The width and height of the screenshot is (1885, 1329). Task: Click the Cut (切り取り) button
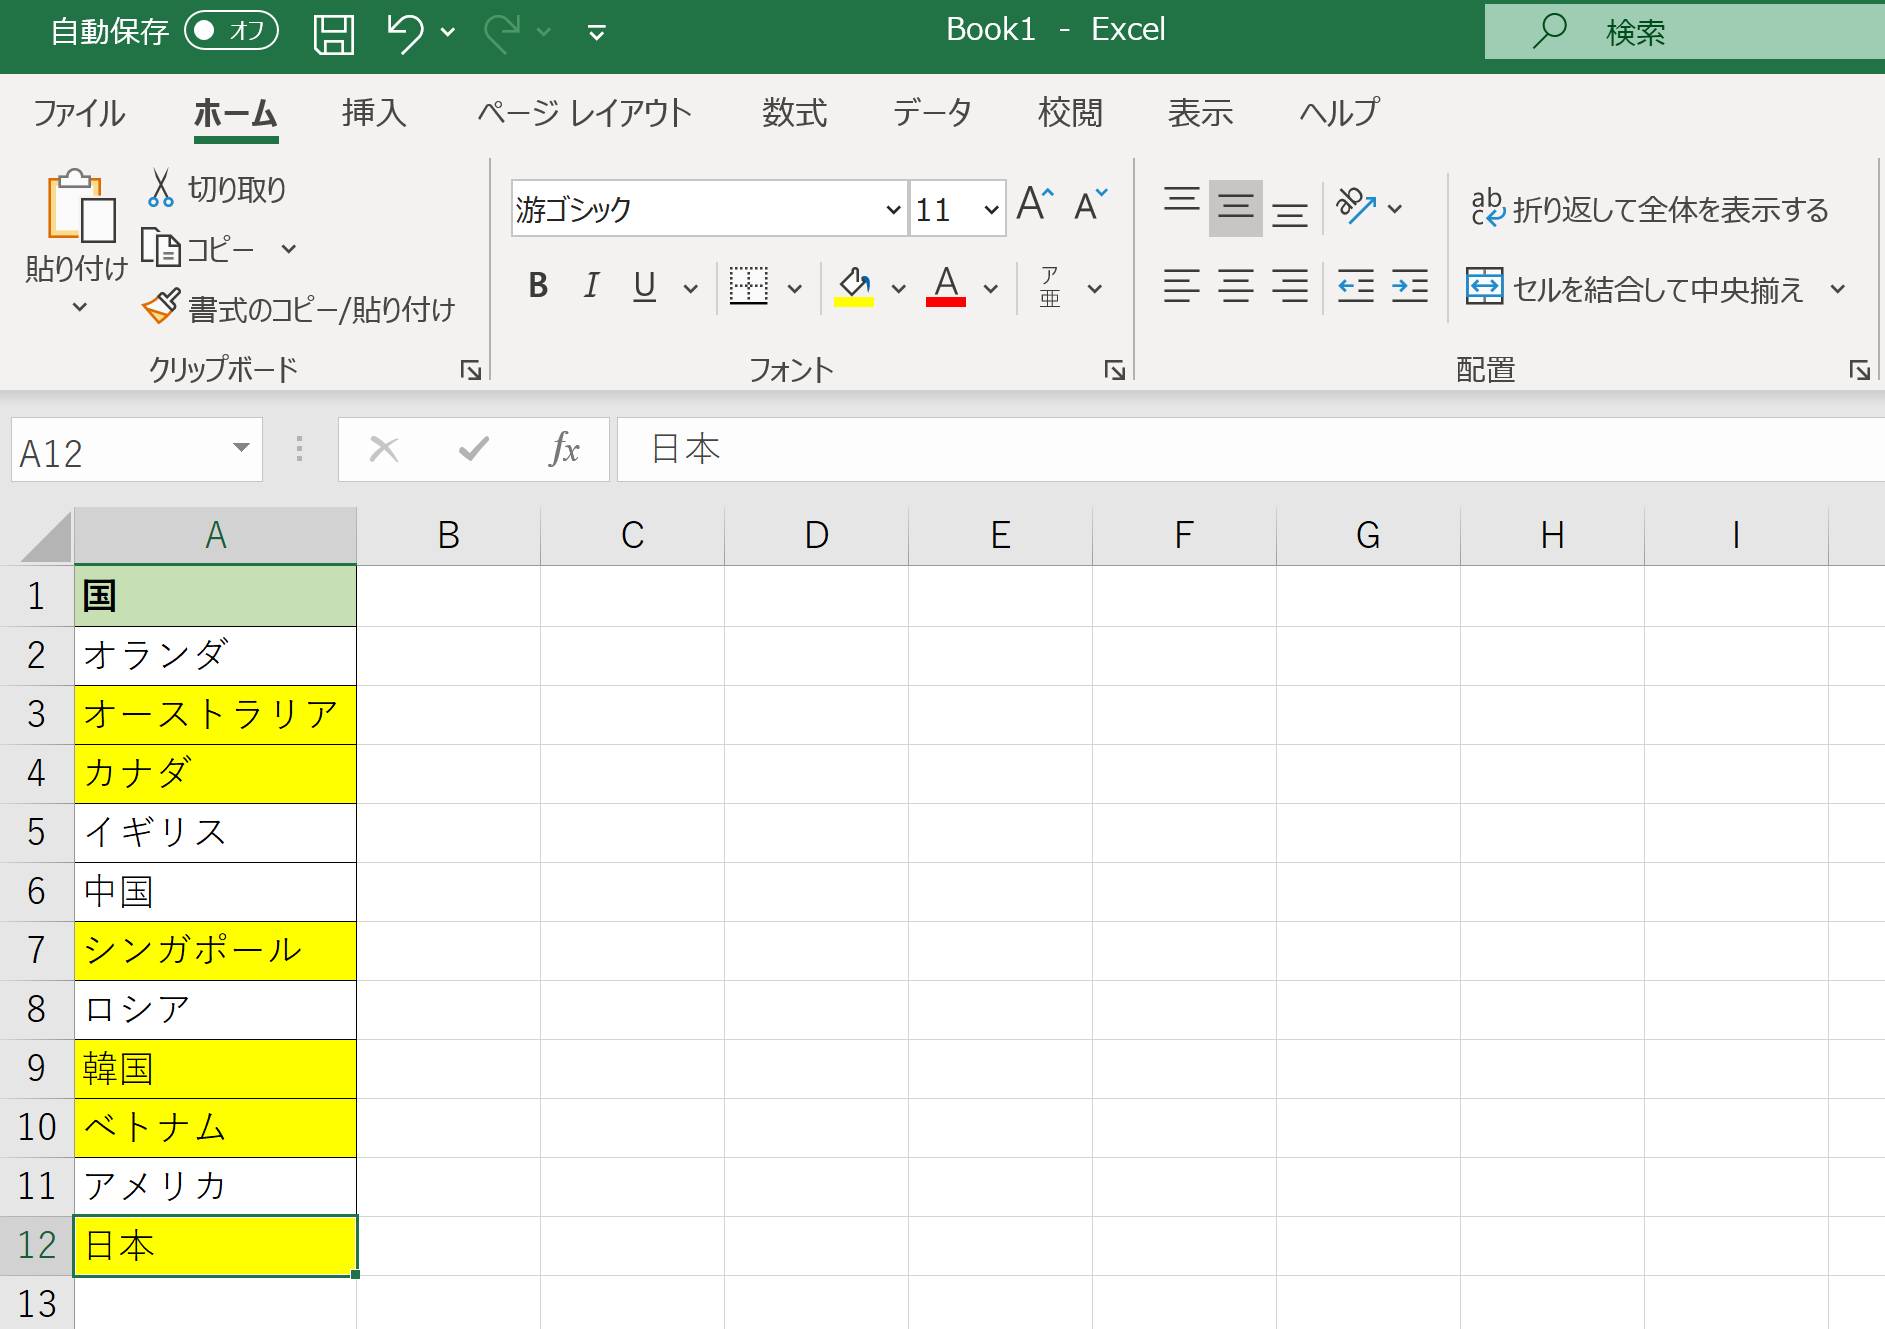[217, 188]
